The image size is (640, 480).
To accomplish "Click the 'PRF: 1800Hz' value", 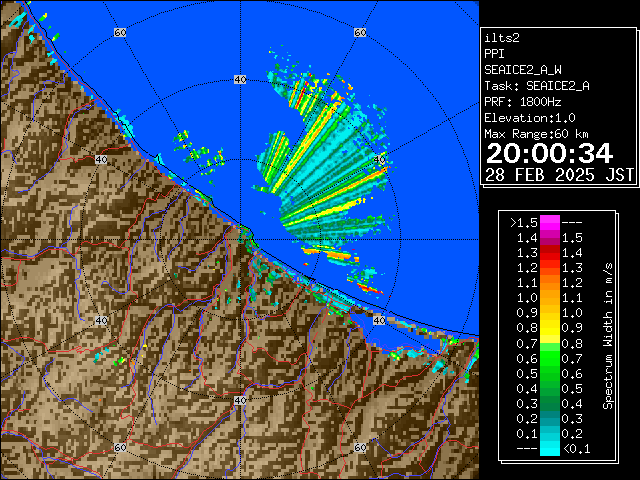I will tap(523, 102).
